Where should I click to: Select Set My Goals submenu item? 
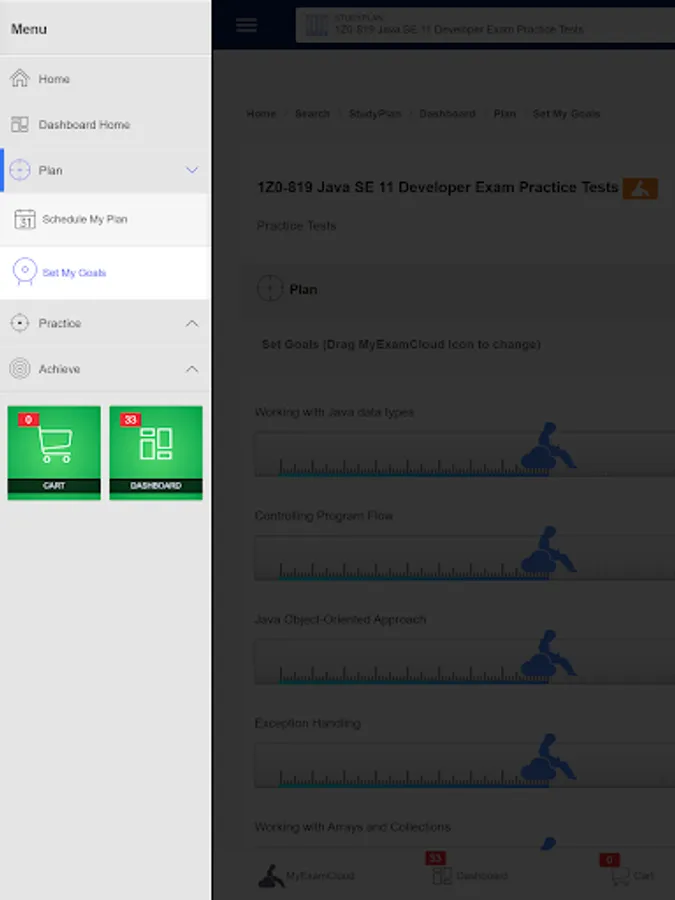[x=105, y=273]
